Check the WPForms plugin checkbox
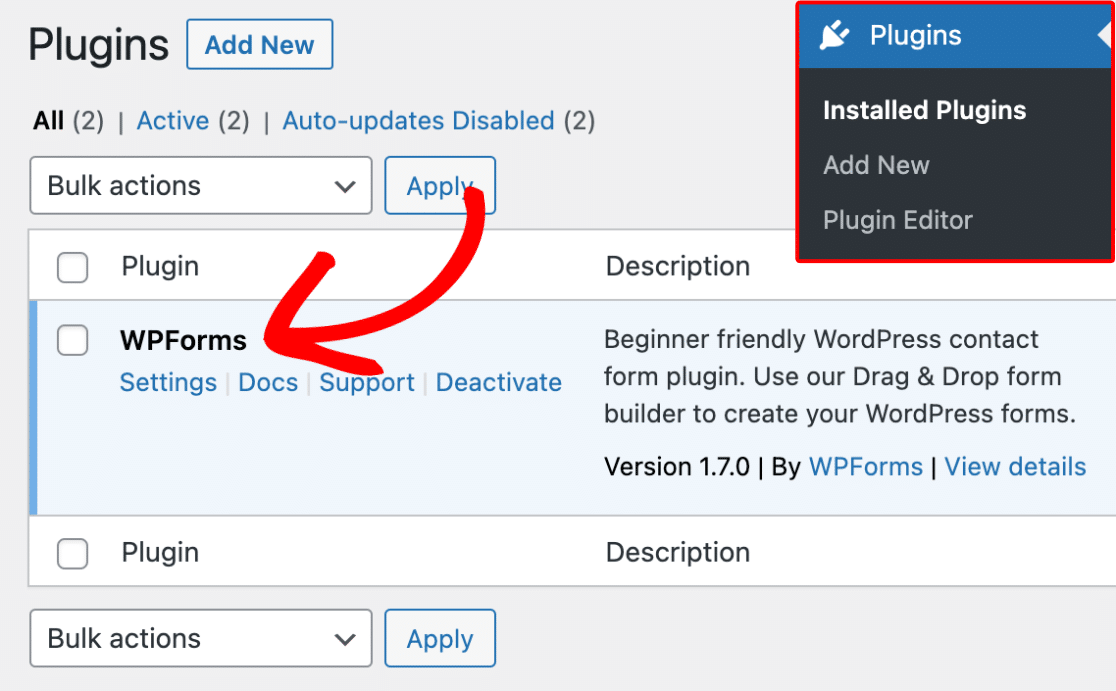This screenshot has width=1116, height=691. (x=73, y=340)
